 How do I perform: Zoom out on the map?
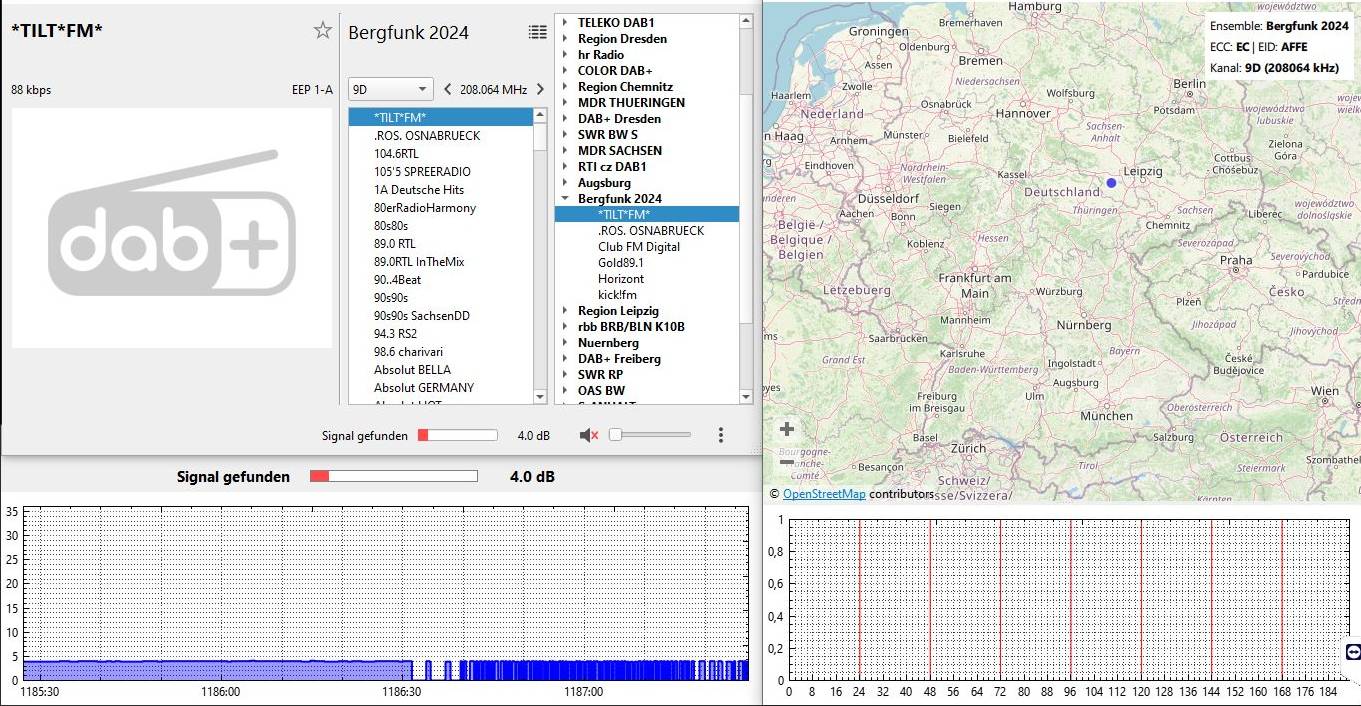(787, 462)
